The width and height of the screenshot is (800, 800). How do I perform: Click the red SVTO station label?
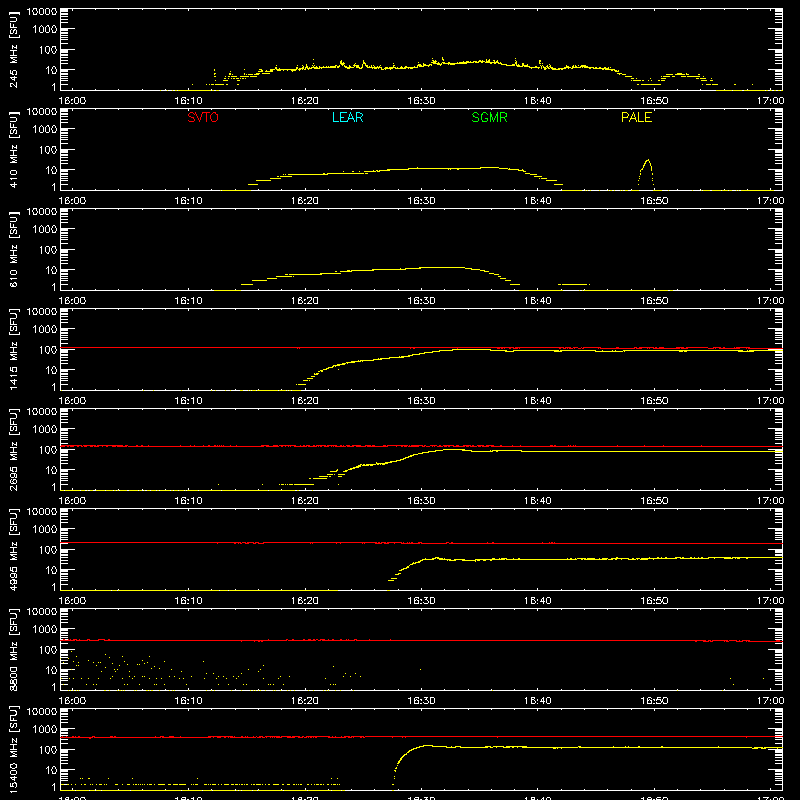tap(203, 117)
